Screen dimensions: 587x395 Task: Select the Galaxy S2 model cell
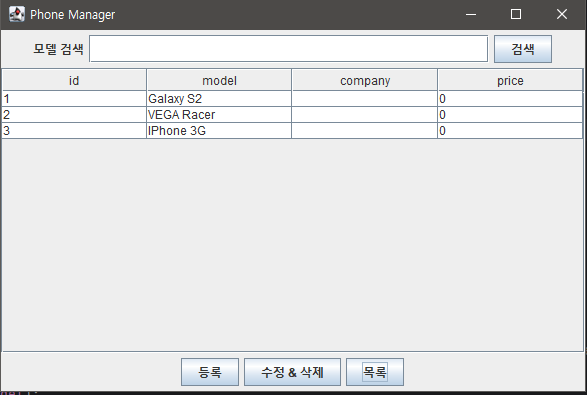tap(219, 99)
